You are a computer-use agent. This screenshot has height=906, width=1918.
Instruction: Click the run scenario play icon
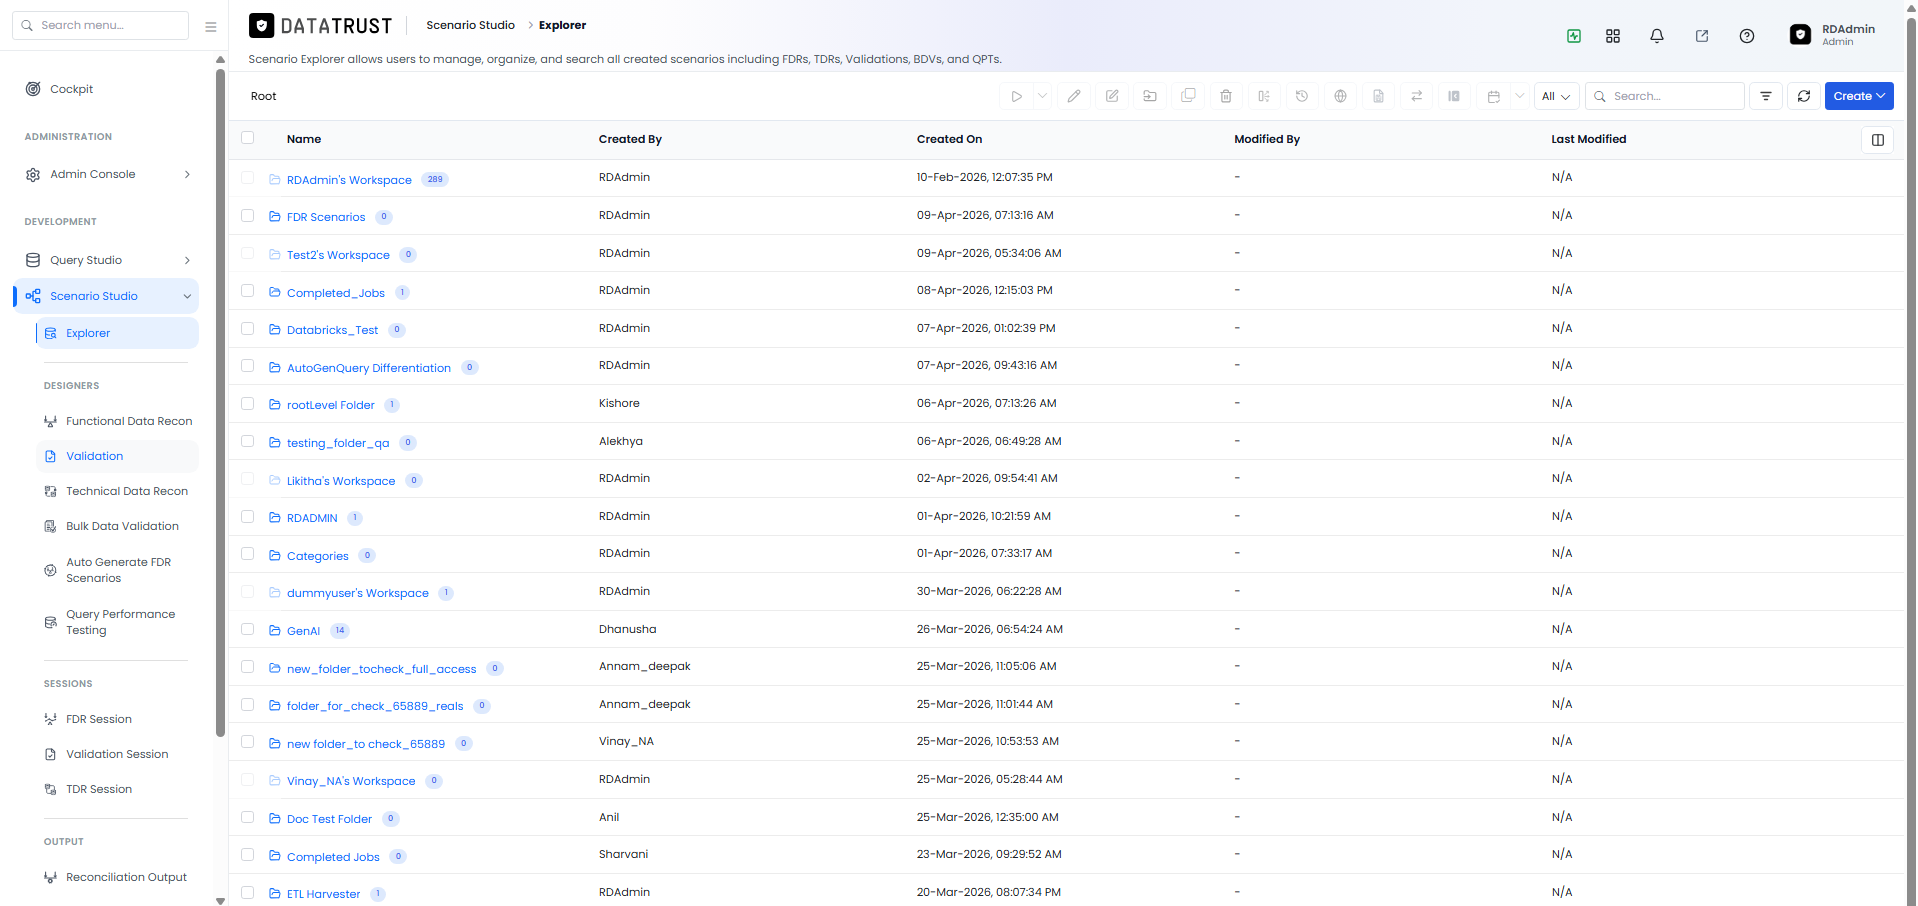click(1016, 96)
